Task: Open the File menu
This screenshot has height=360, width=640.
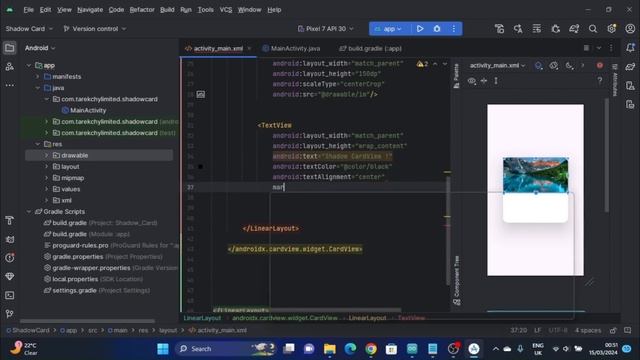Action: coord(28,10)
